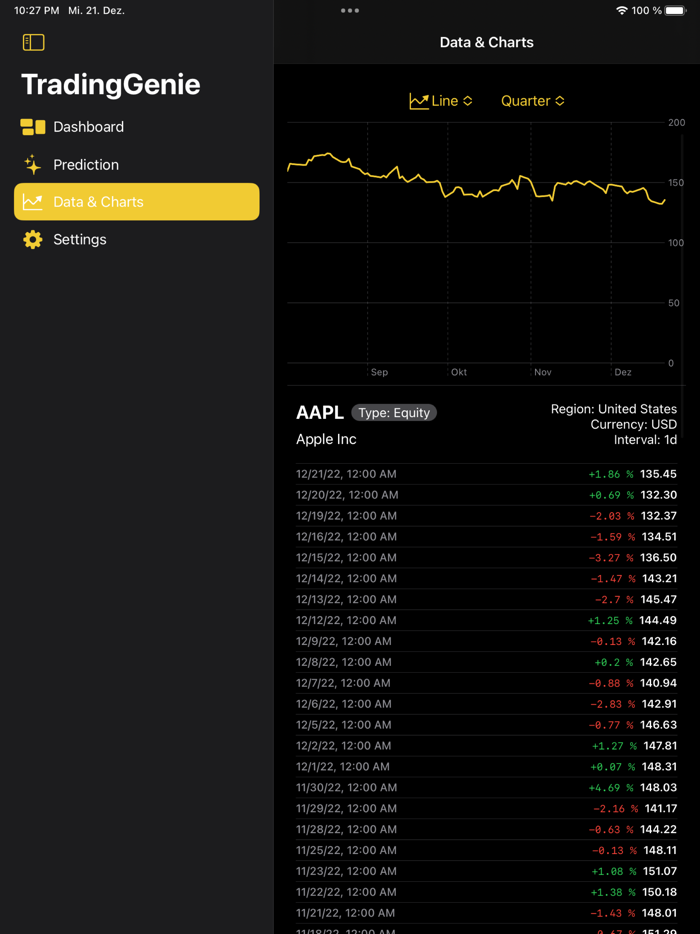The height and width of the screenshot is (934, 700).
Task: Tap the Wi-Fi status icon
Action: [621, 11]
